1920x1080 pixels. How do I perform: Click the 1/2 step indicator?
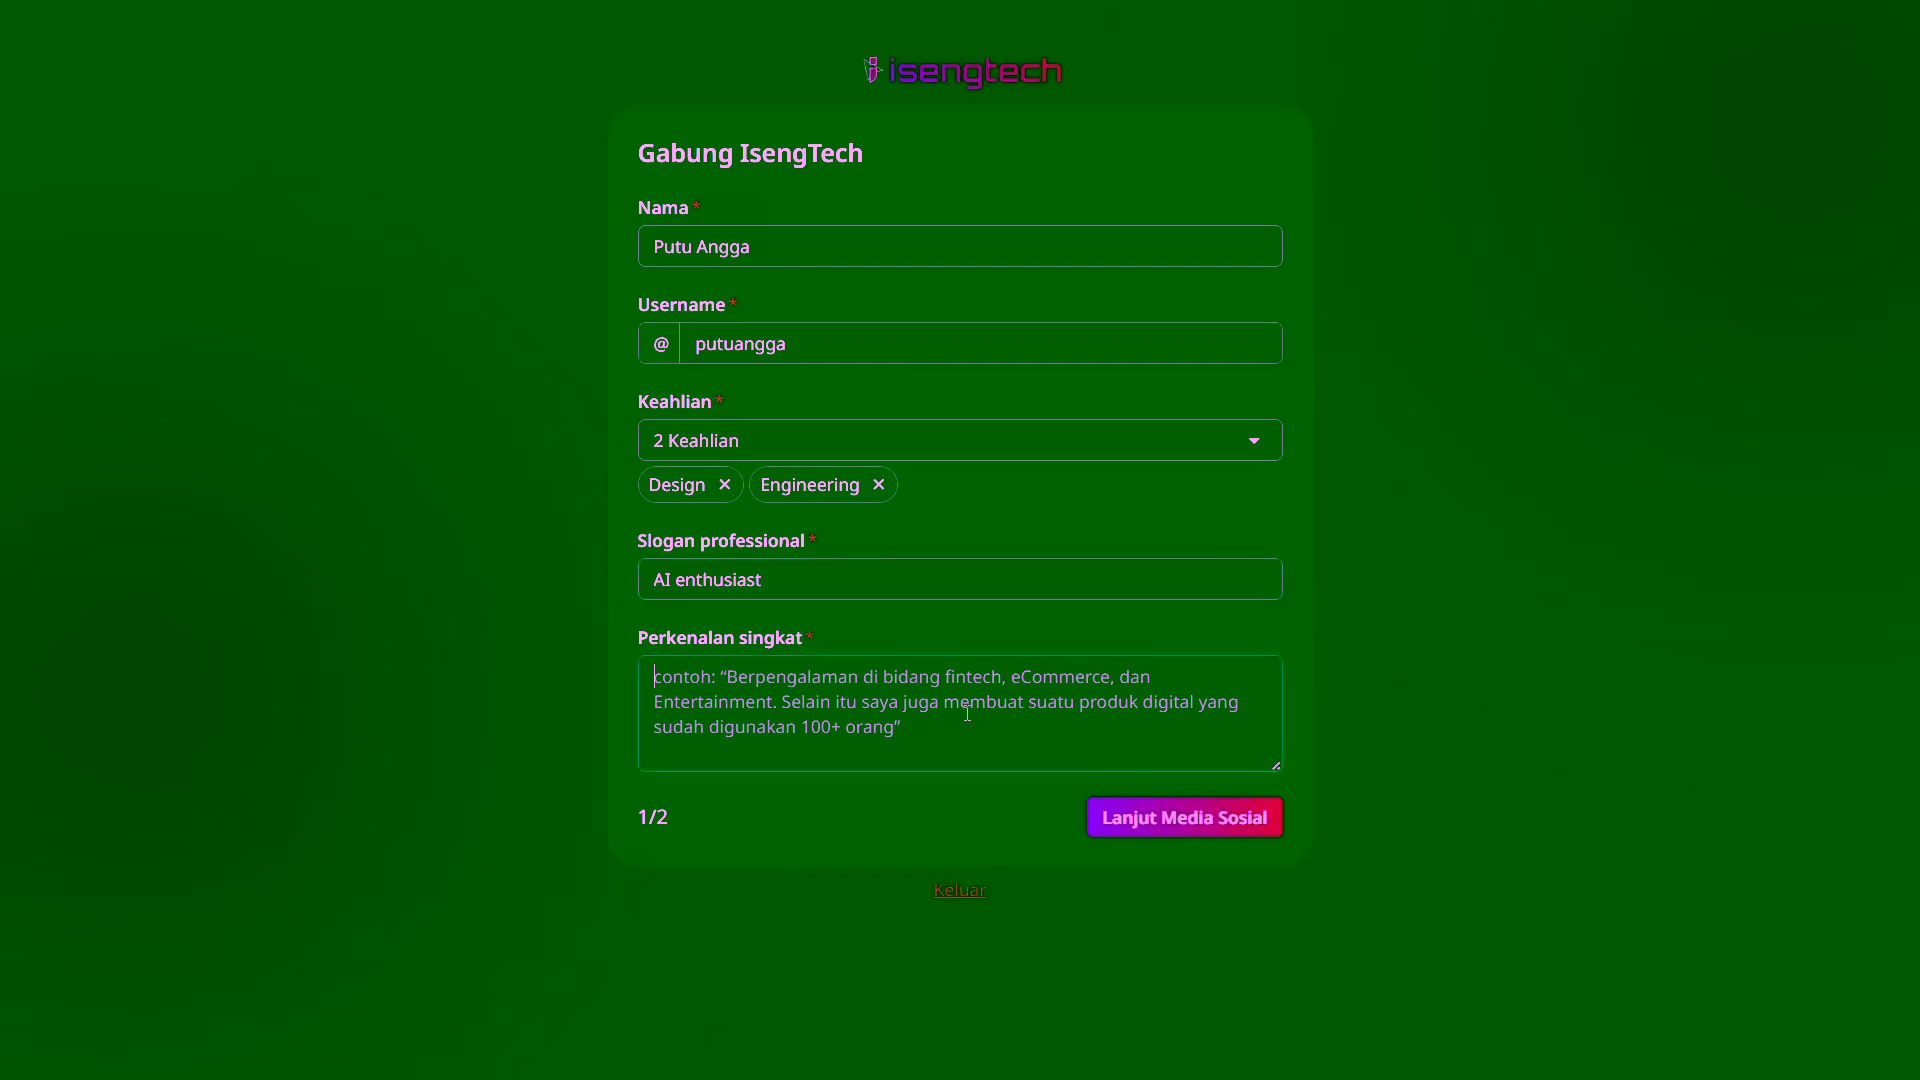pos(653,817)
